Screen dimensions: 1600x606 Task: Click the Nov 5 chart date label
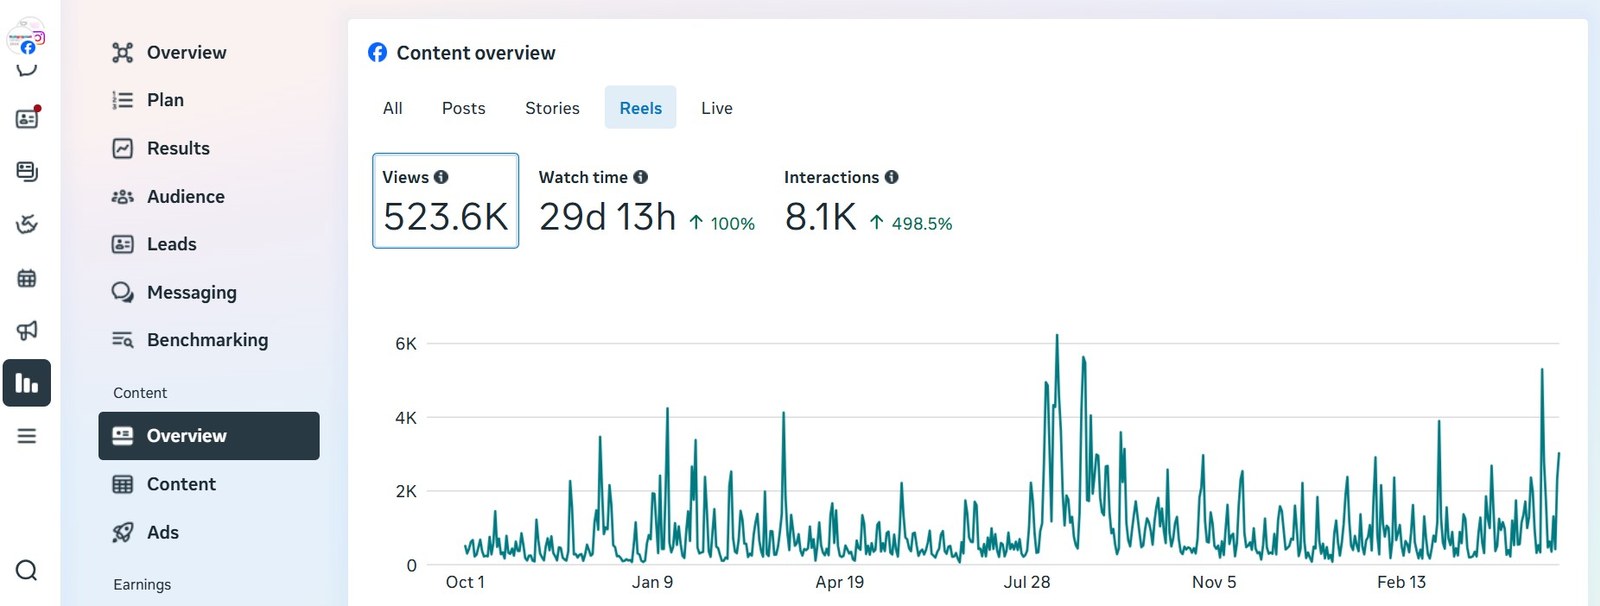point(1214,582)
